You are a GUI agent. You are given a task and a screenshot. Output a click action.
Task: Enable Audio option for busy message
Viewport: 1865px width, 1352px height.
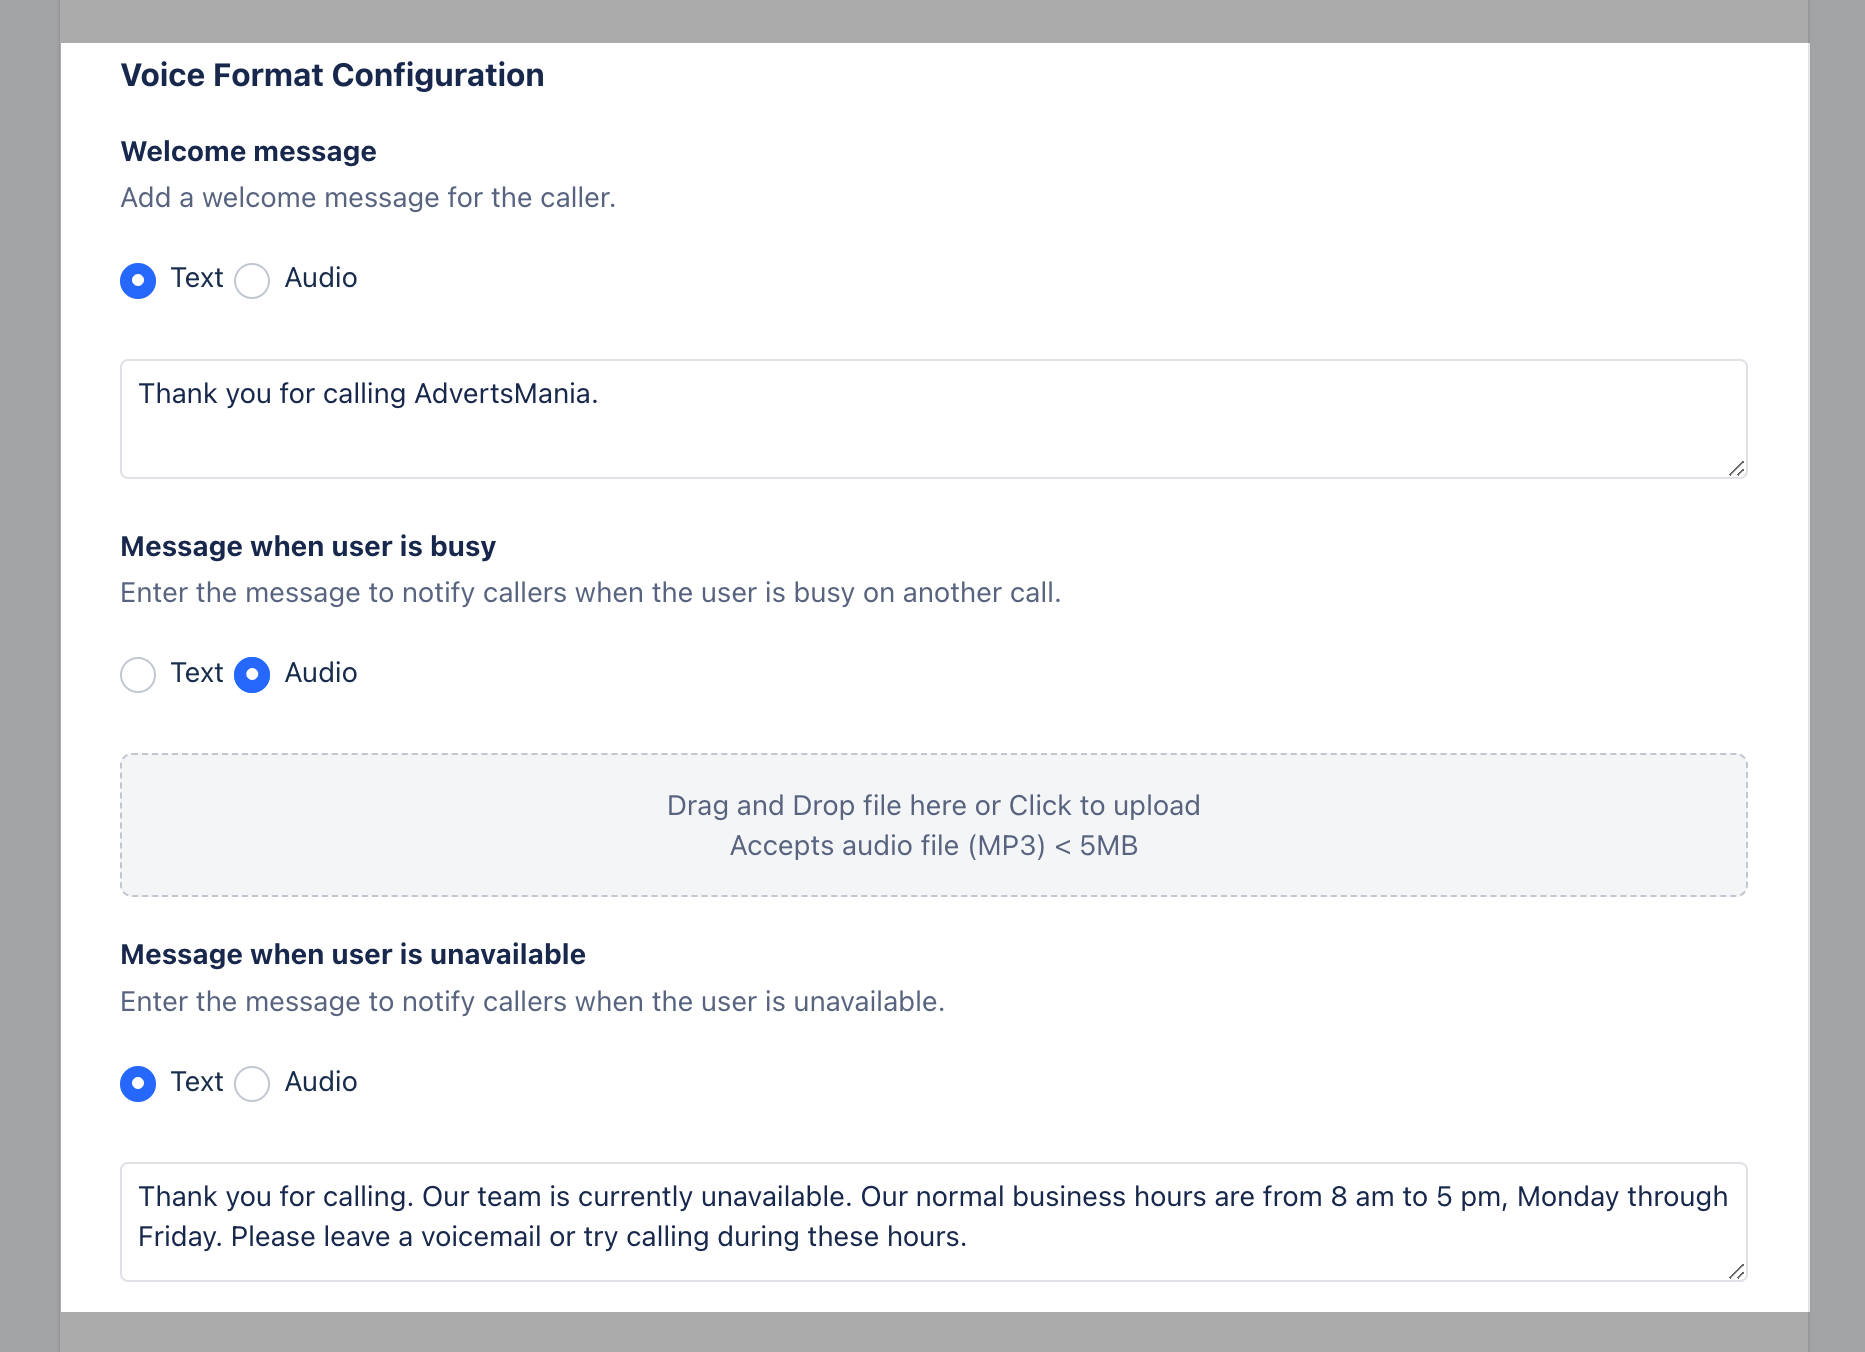point(251,675)
